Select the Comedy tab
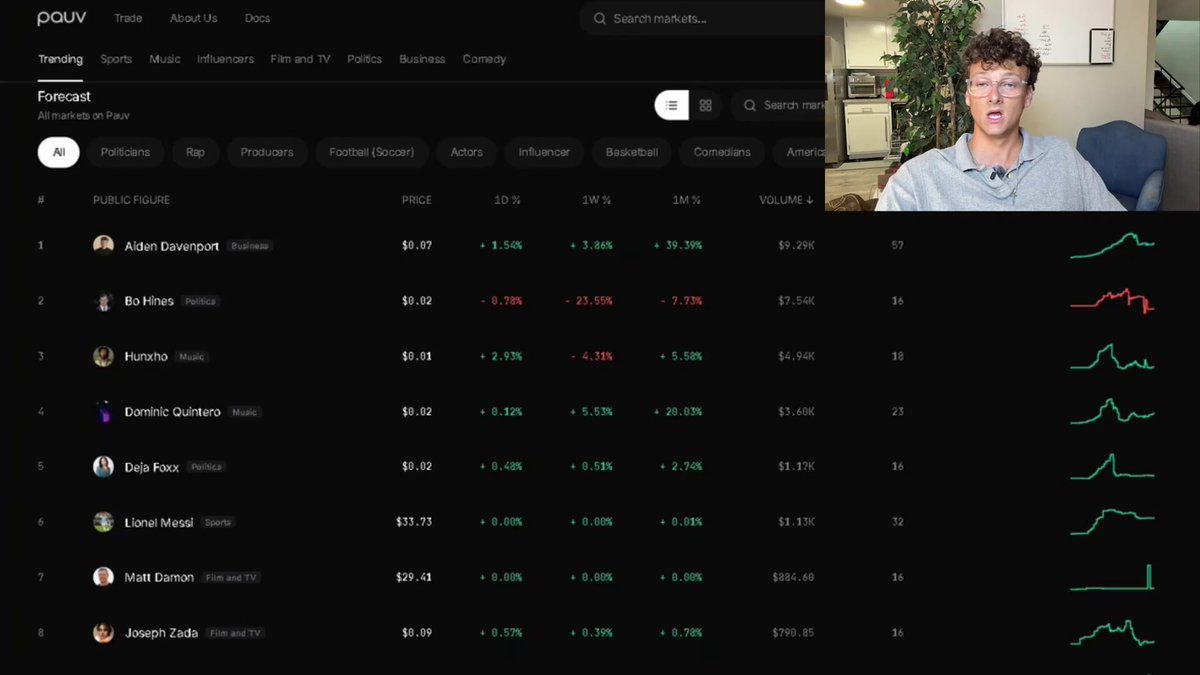Screen dimensions: 1200x675 click(x=484, y=59)
